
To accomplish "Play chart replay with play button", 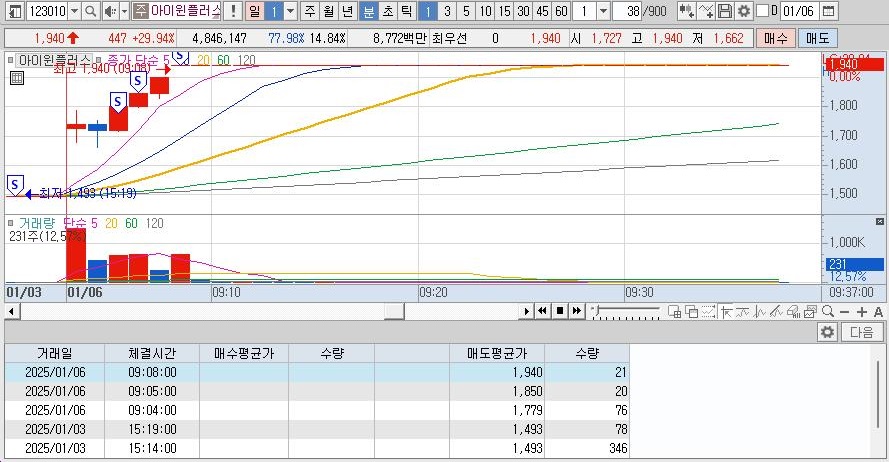I will click(x=527, y=311).
